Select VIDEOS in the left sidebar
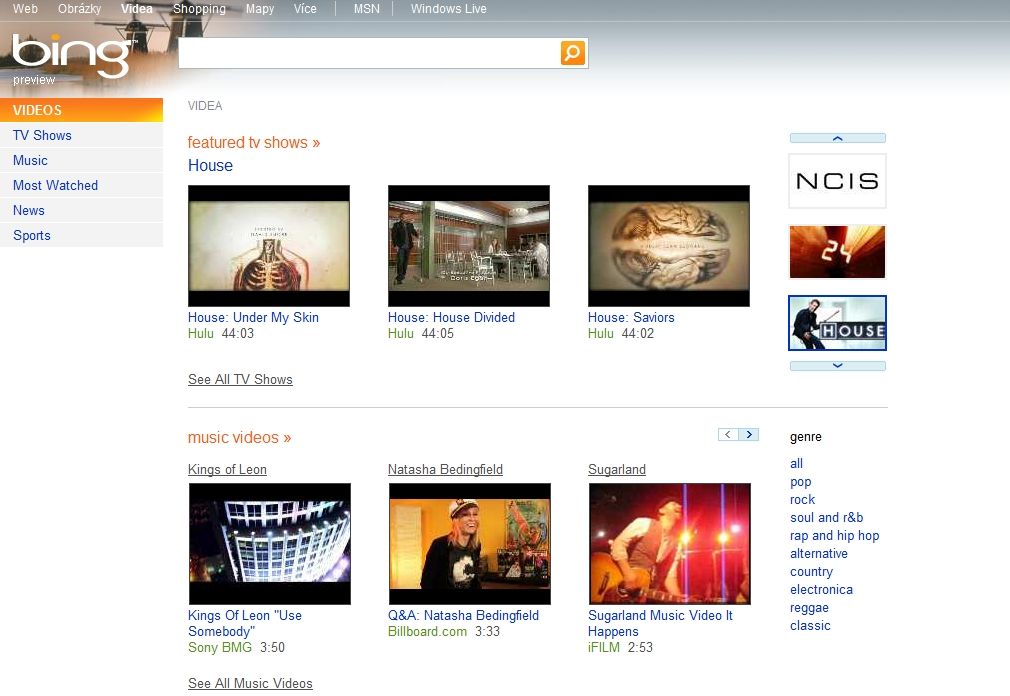 coord(81,110)
